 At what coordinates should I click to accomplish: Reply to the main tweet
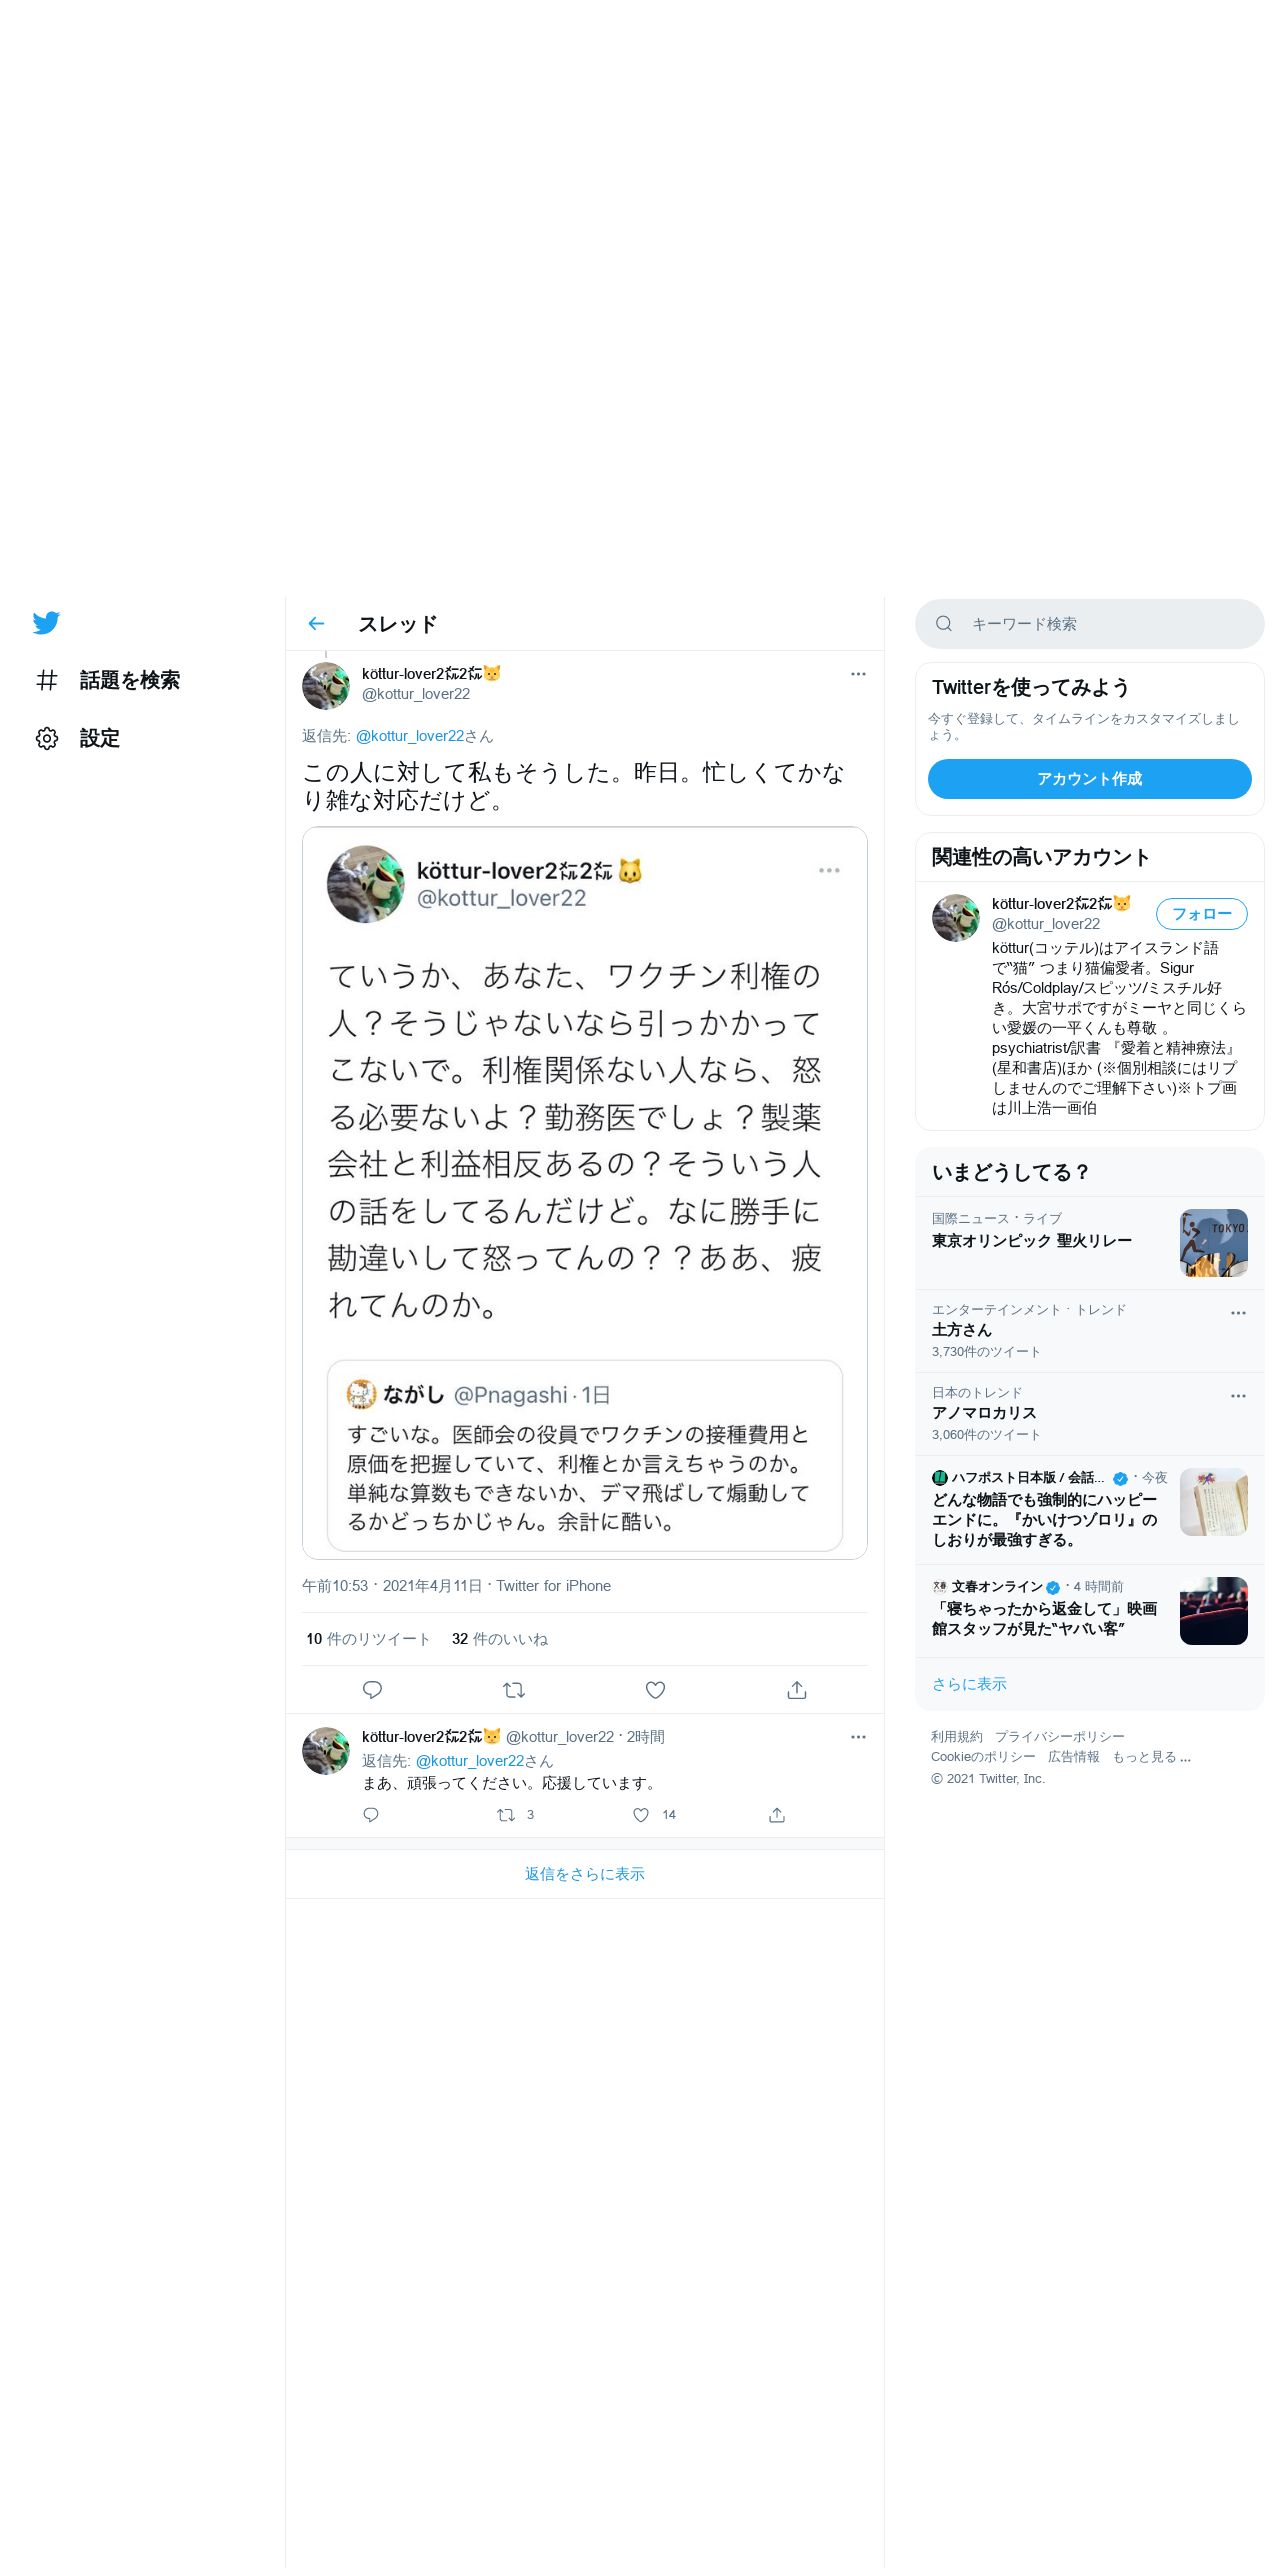(x=372, y=1690)
